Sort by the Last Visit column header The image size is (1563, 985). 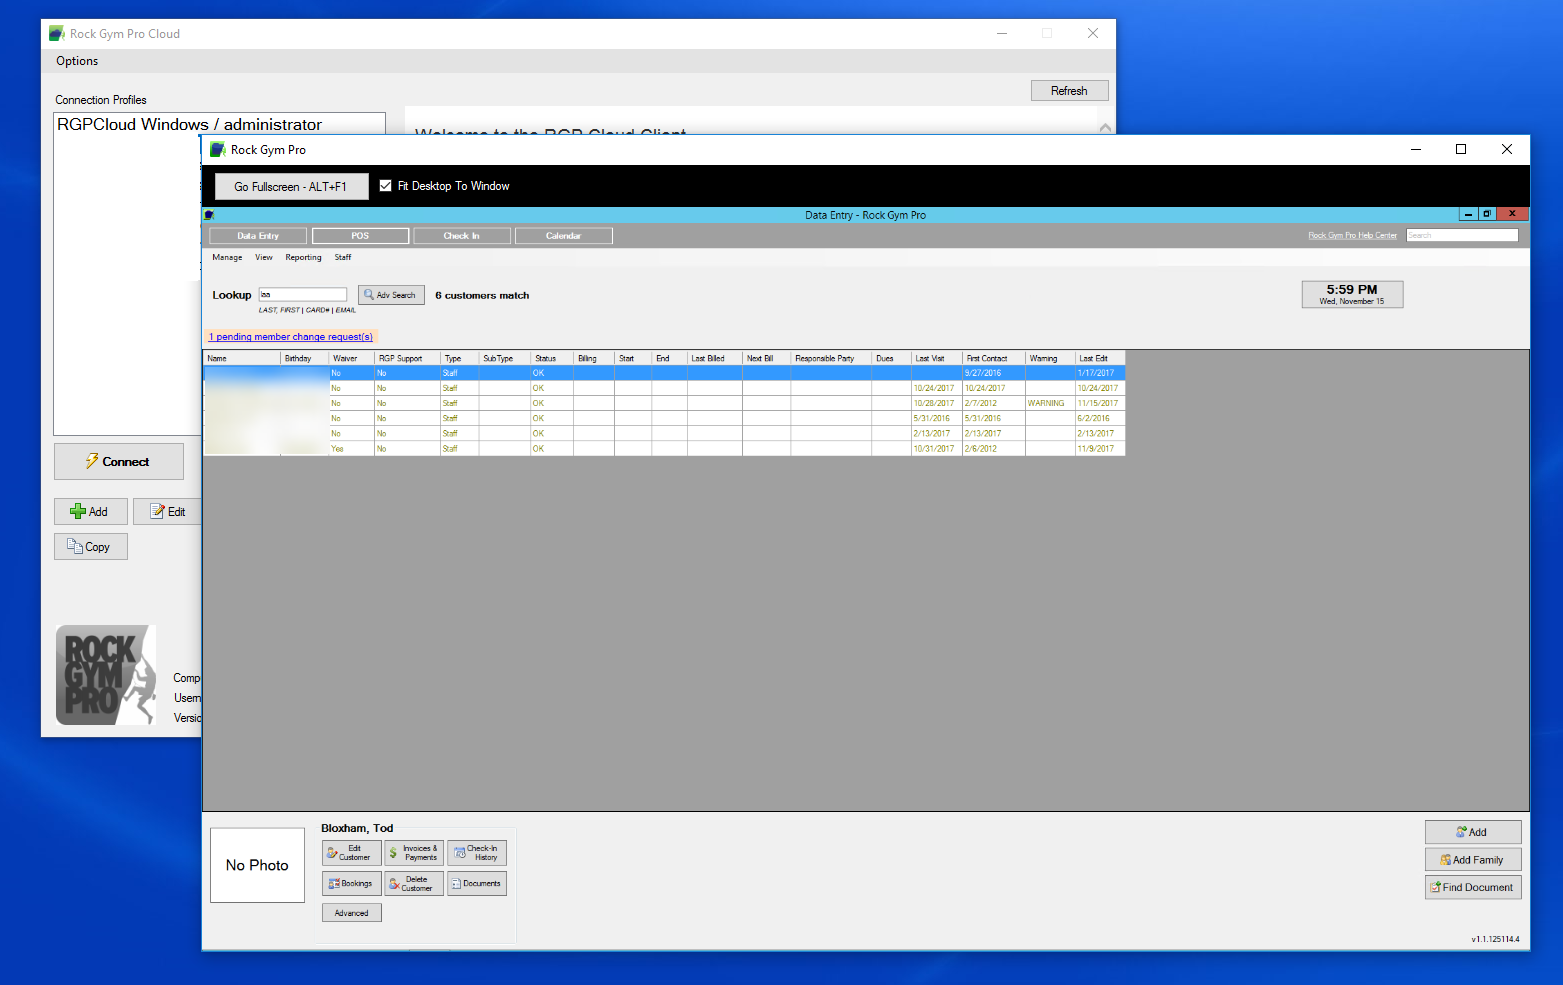coord(937,358)
